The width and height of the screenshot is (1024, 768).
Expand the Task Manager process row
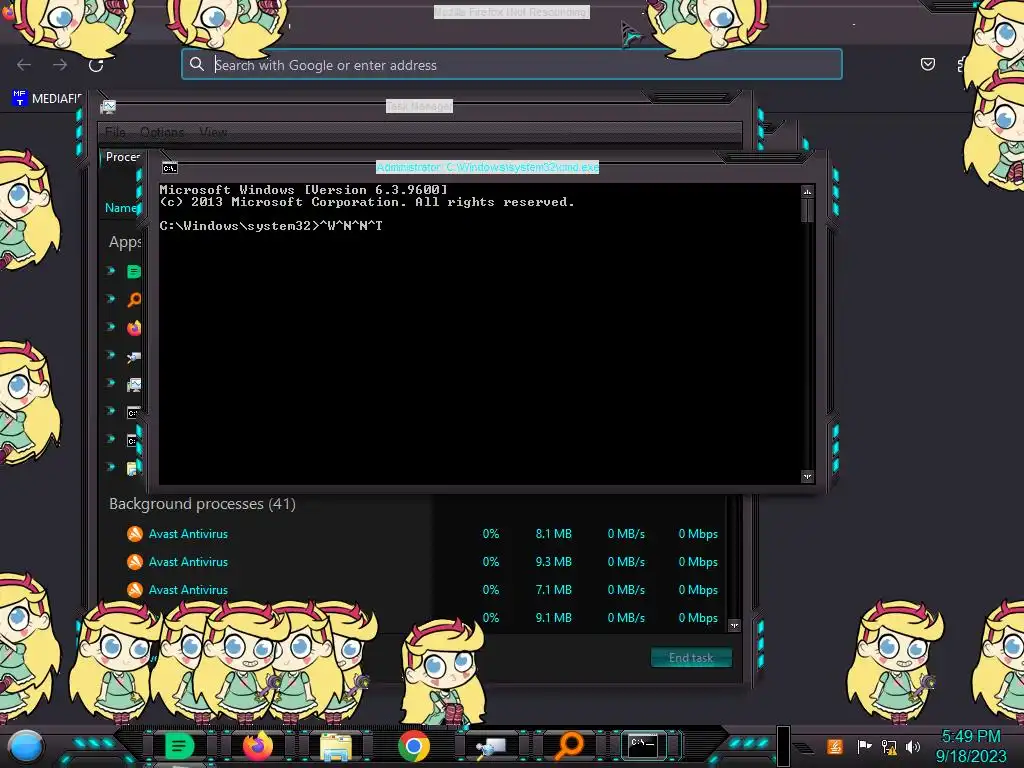111,383
